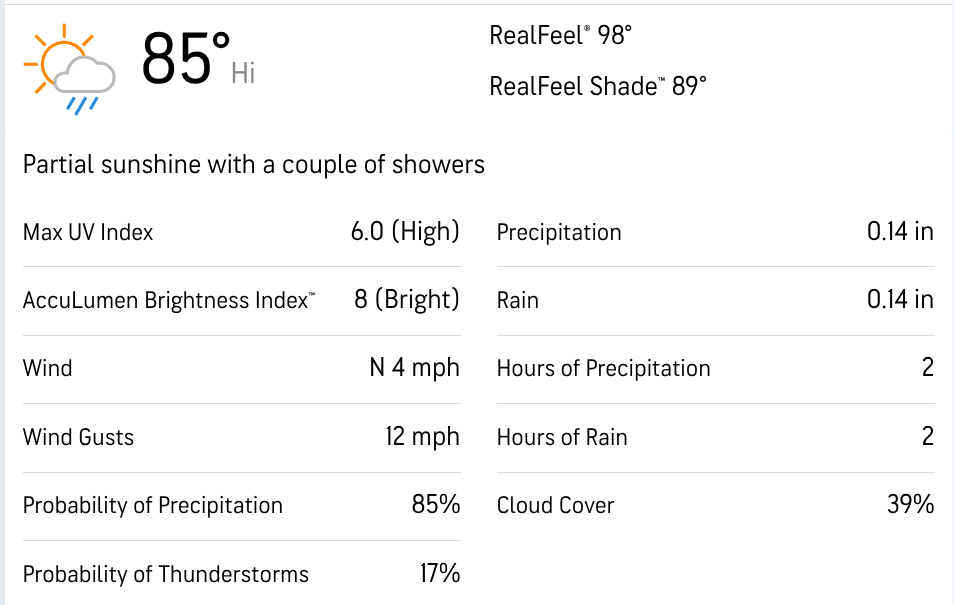
Task: Click the Probability of Precipitation label
Action: [153, 505]
